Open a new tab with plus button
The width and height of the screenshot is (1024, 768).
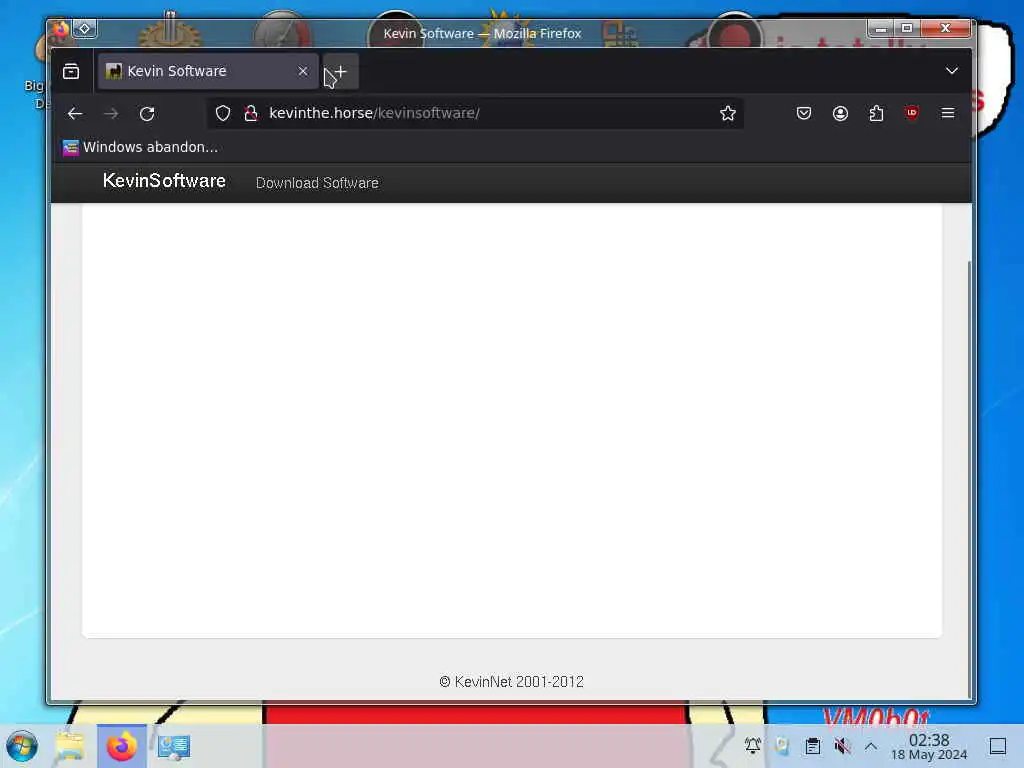pyautogui.click(x=340, y=71)
